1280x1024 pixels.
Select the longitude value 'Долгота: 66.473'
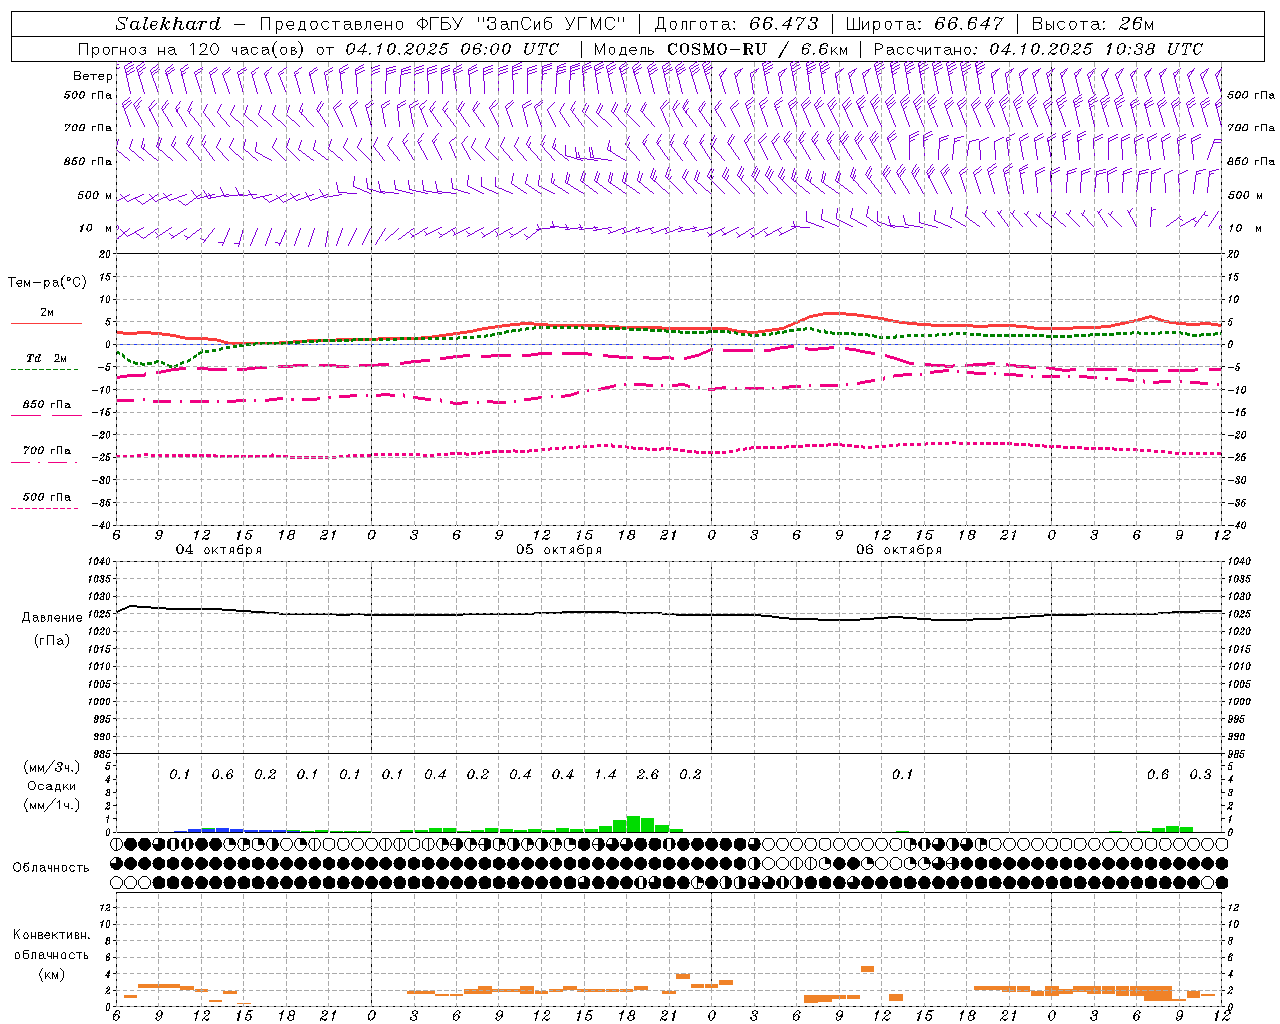click(x=736, y=24)
